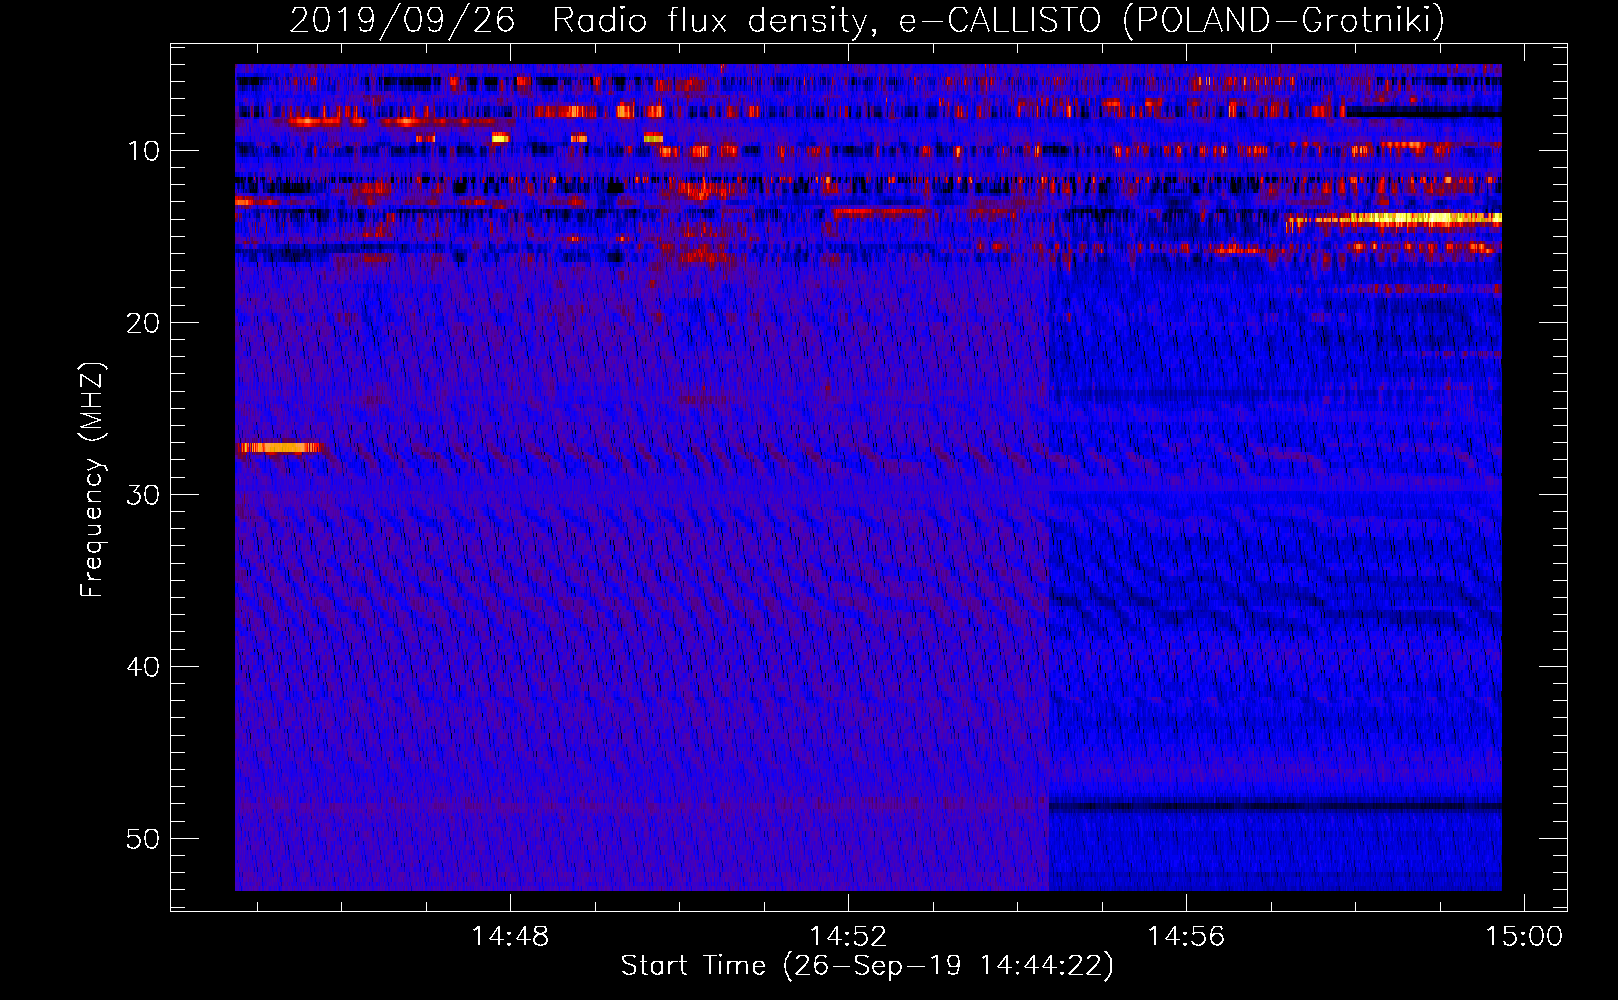
Task: Click the "Start Time (26-Sep-19 14:44:22)" x-axis label
Action: (867, 966)
